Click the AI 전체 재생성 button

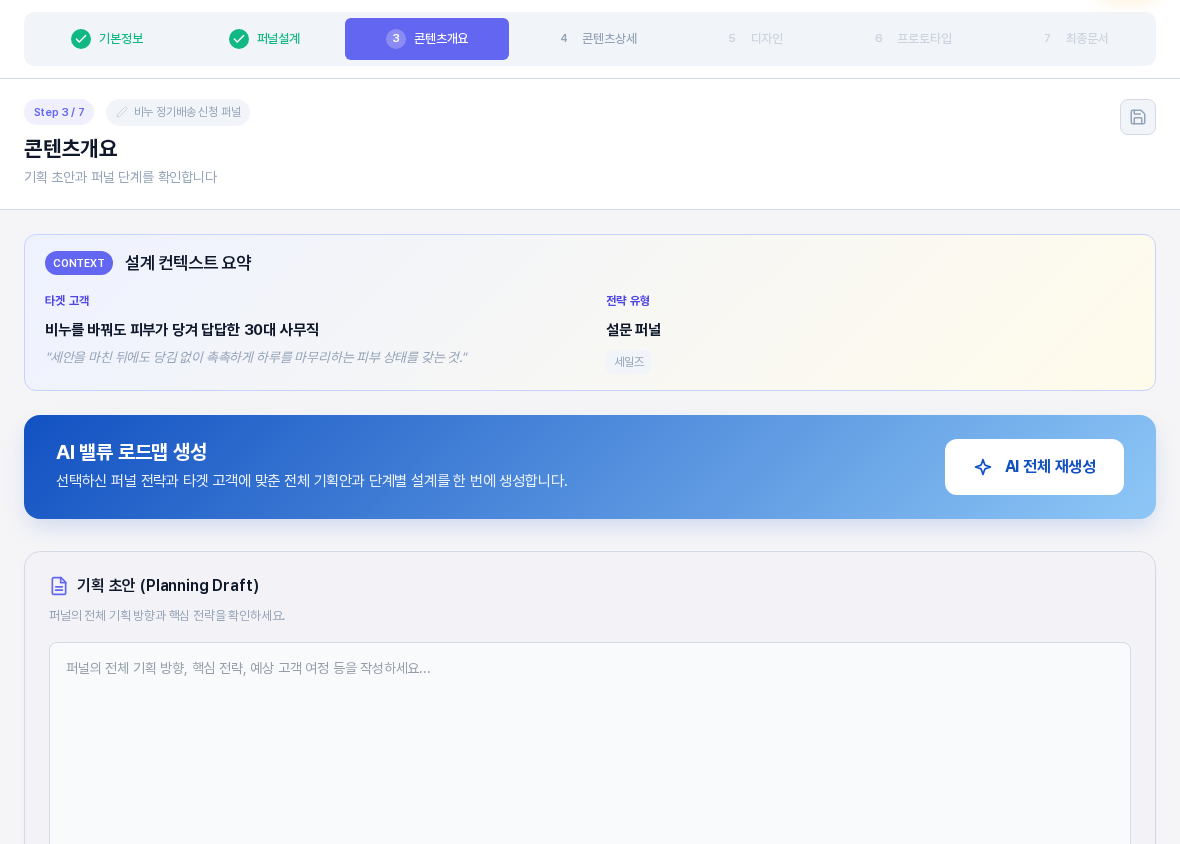coord(1034,467)
